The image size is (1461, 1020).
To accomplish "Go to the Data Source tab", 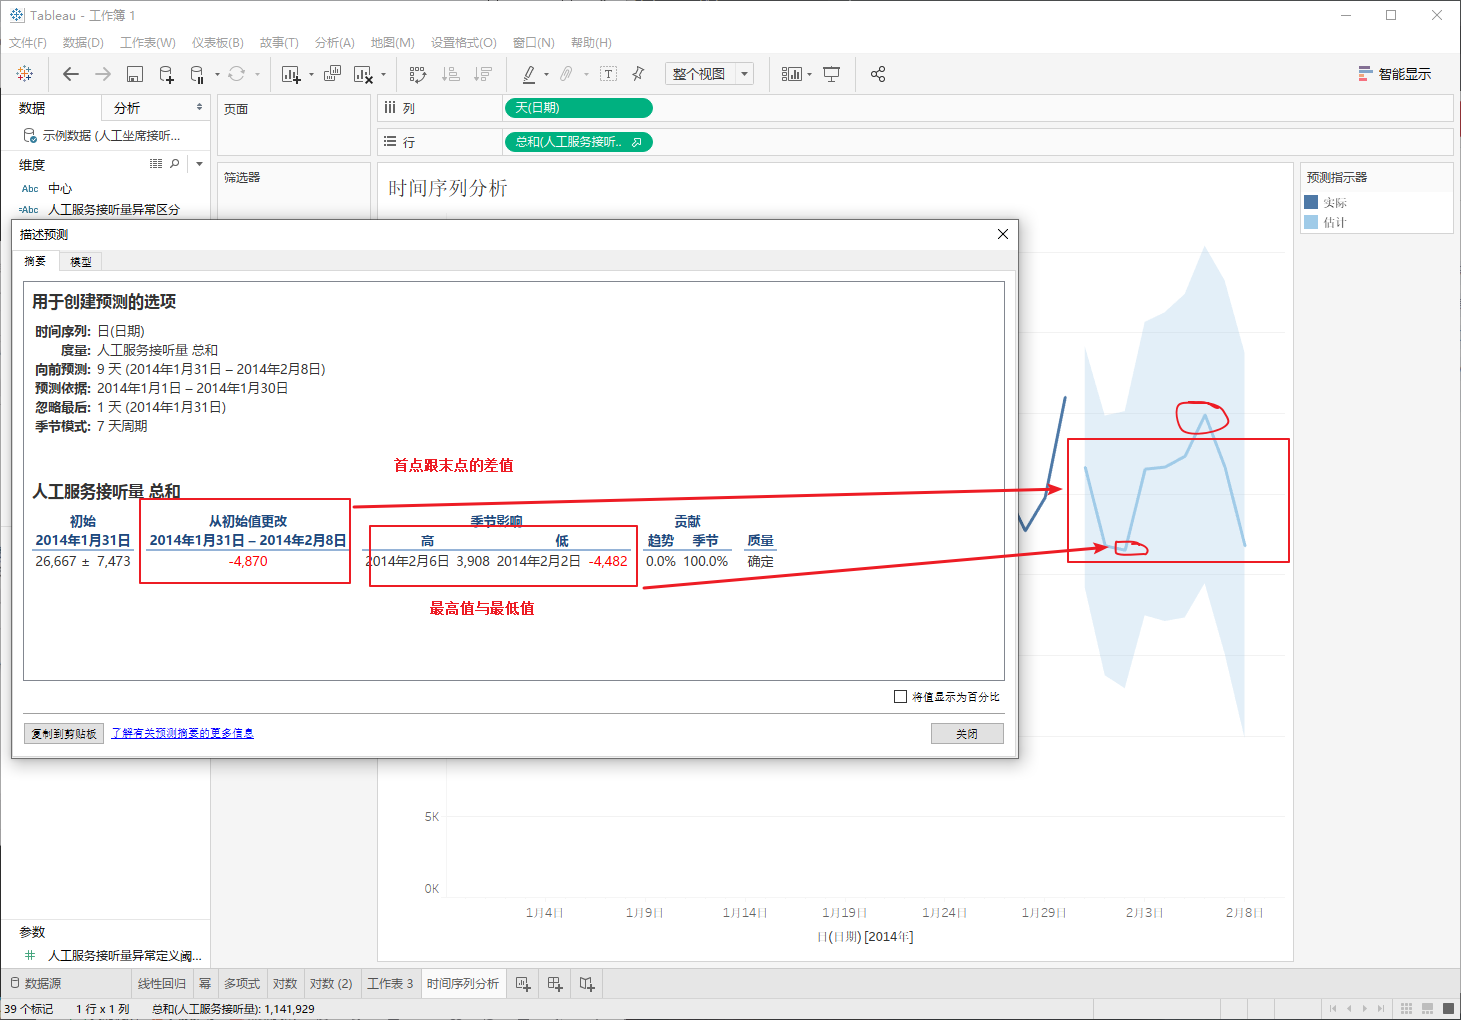I will coord(36,984).
